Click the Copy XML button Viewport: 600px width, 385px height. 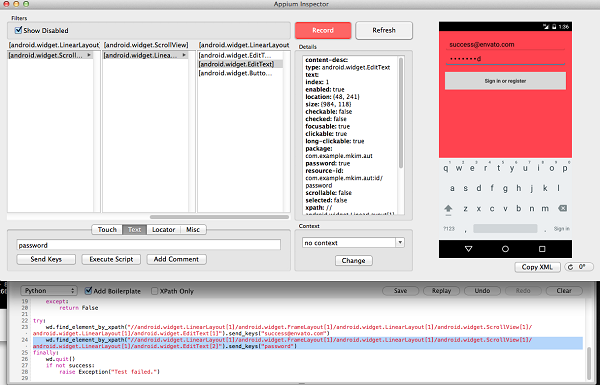(x=537, y=267)
